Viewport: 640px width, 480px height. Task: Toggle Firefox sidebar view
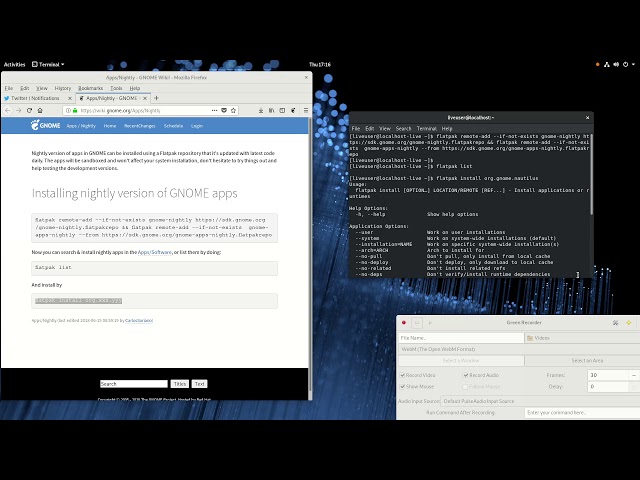(x=282, y=110)
